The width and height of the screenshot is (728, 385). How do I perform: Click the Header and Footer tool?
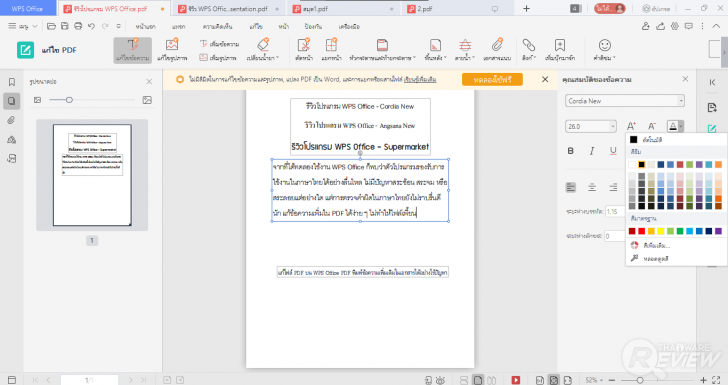pos(383,50)
